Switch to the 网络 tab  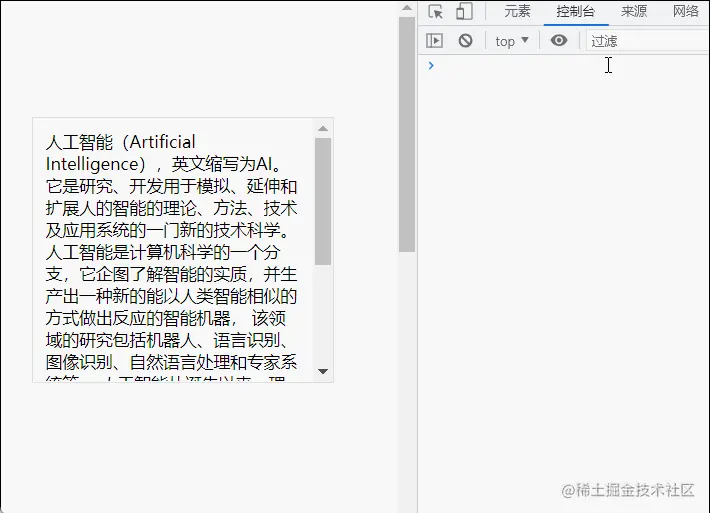[686, 11]
